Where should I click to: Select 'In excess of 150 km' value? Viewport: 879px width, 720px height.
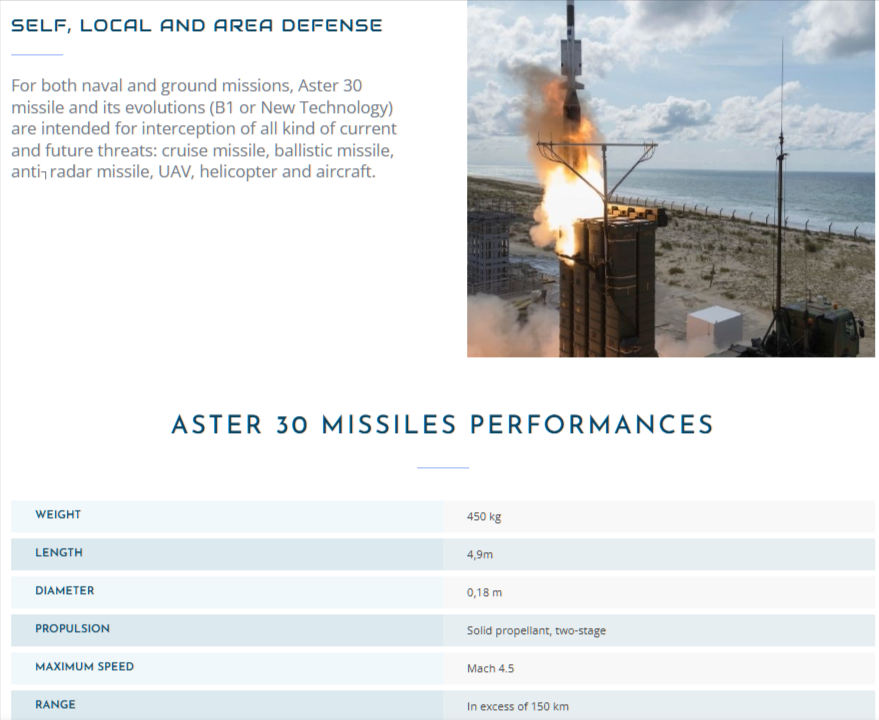tap(518, 707)
